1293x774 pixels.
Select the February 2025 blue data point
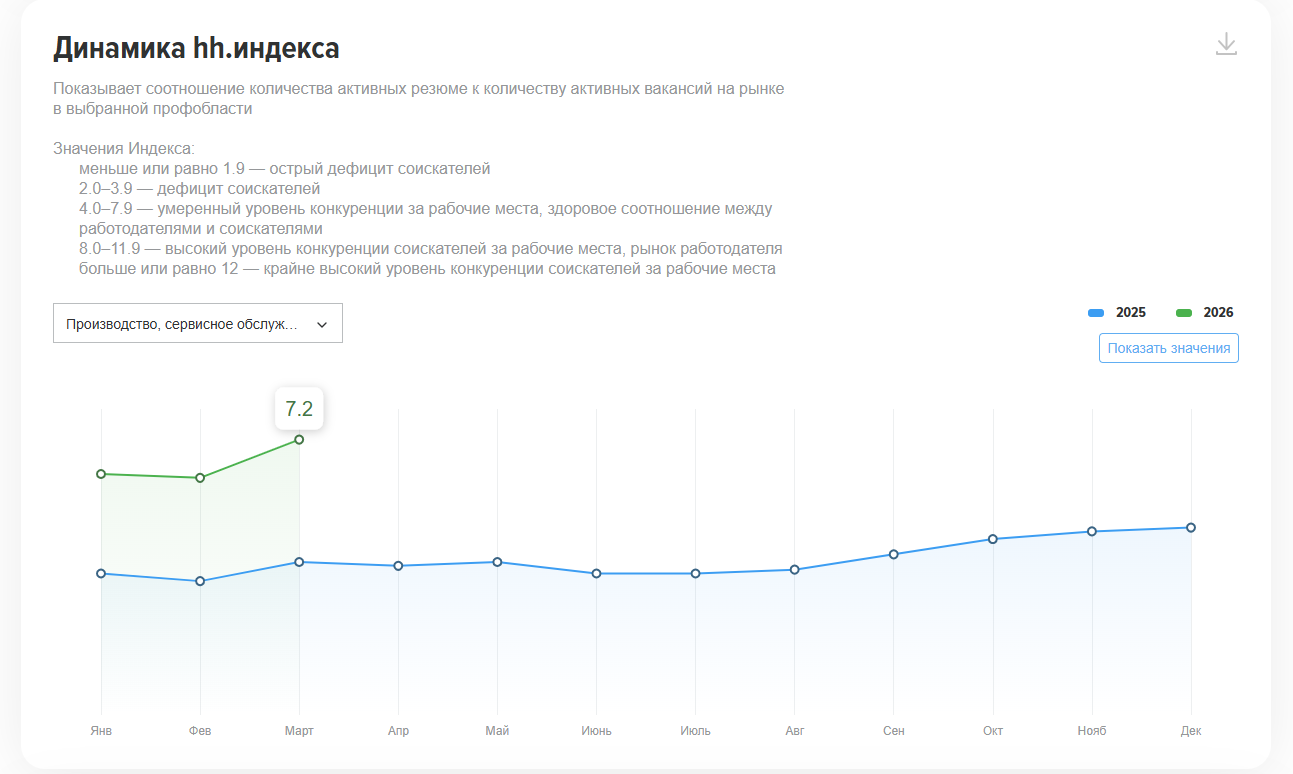tap(200, 581)
